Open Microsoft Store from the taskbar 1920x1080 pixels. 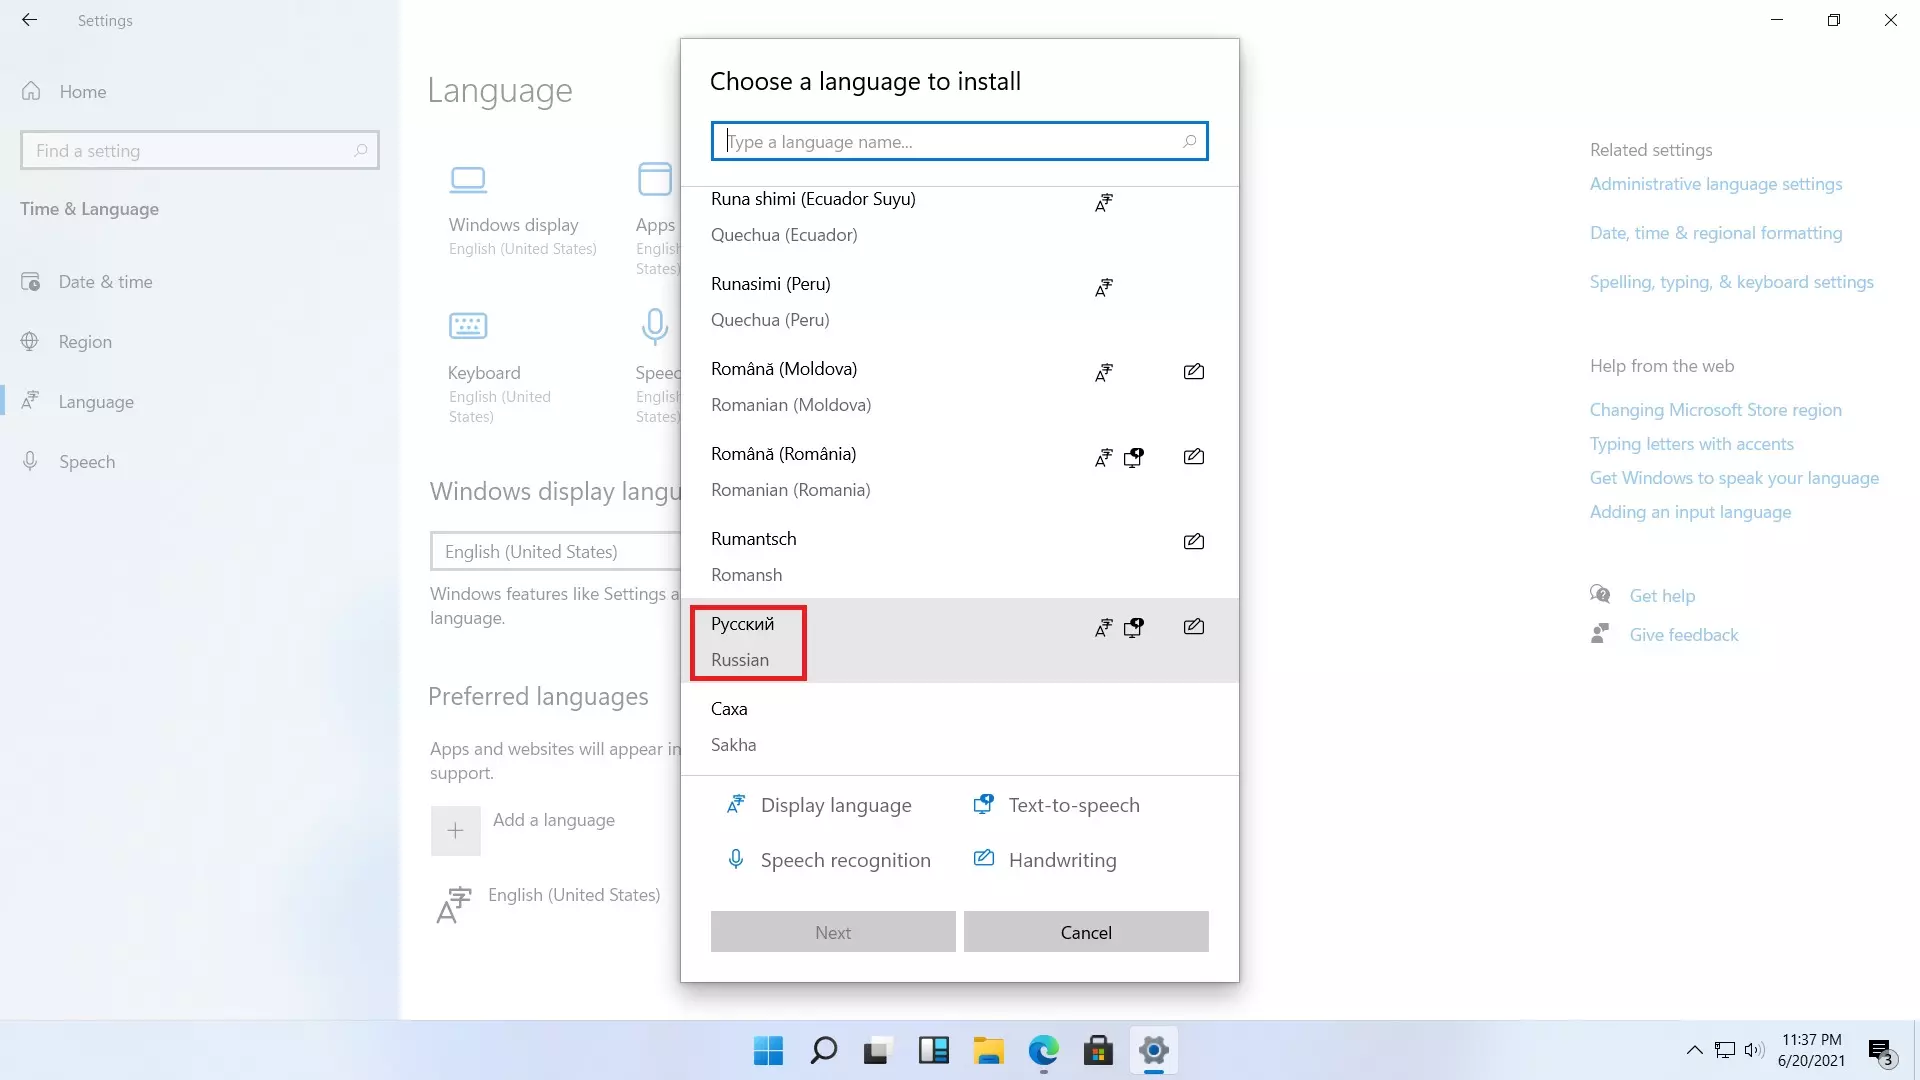(x=1098, y=1051)
